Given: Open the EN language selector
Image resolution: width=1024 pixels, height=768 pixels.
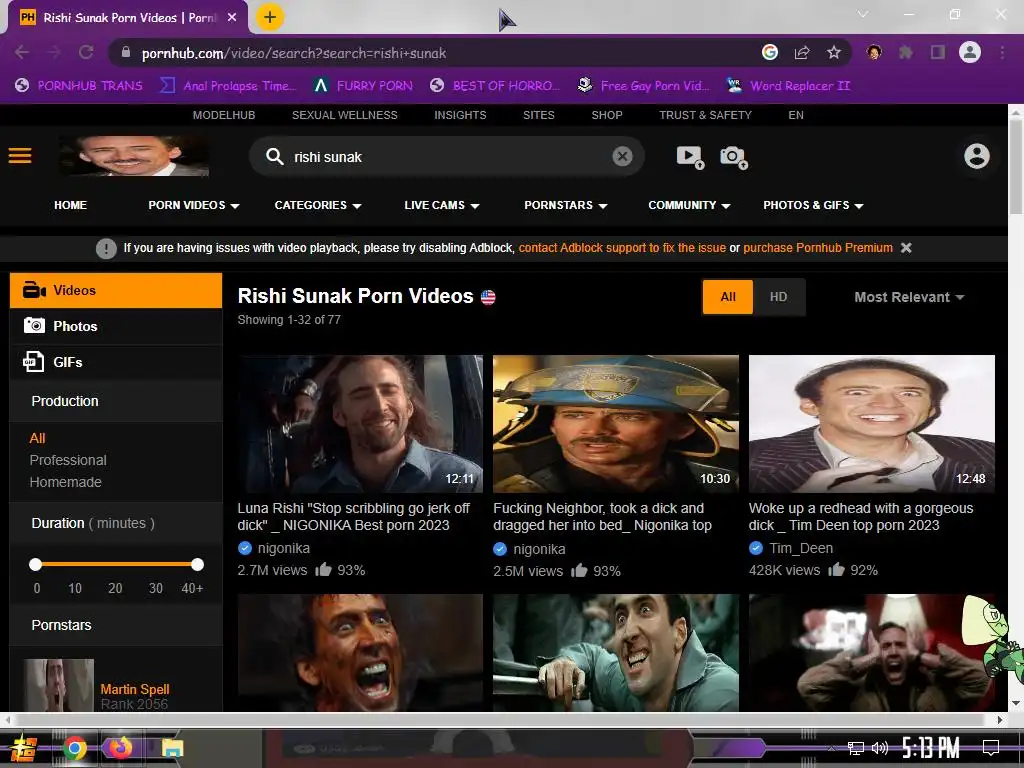Looking at the screenshot, I should click(795, 115).
